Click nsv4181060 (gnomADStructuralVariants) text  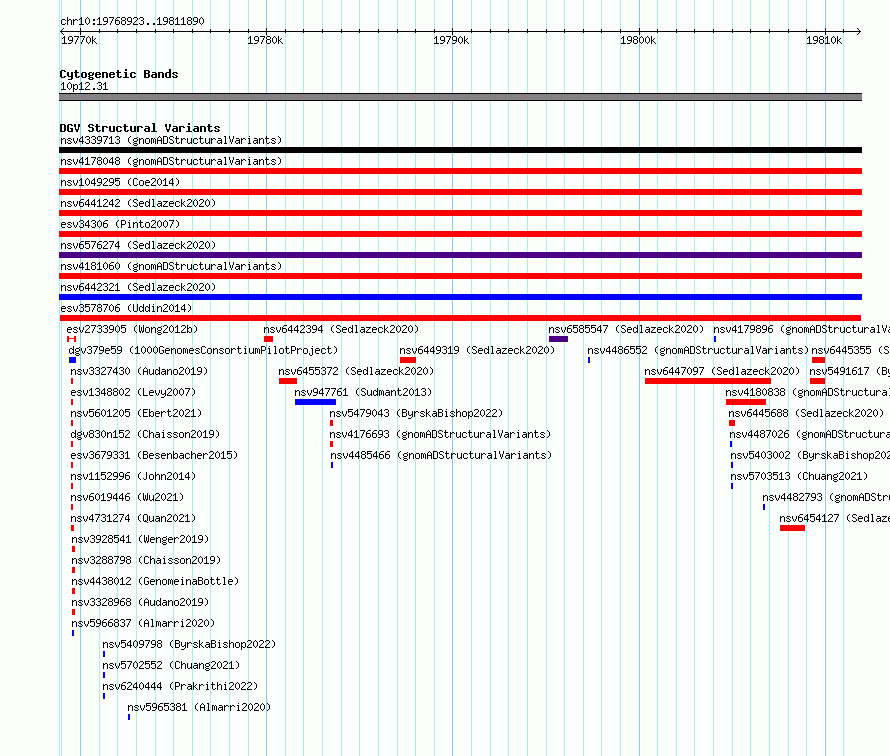click(x=171, y=266)
